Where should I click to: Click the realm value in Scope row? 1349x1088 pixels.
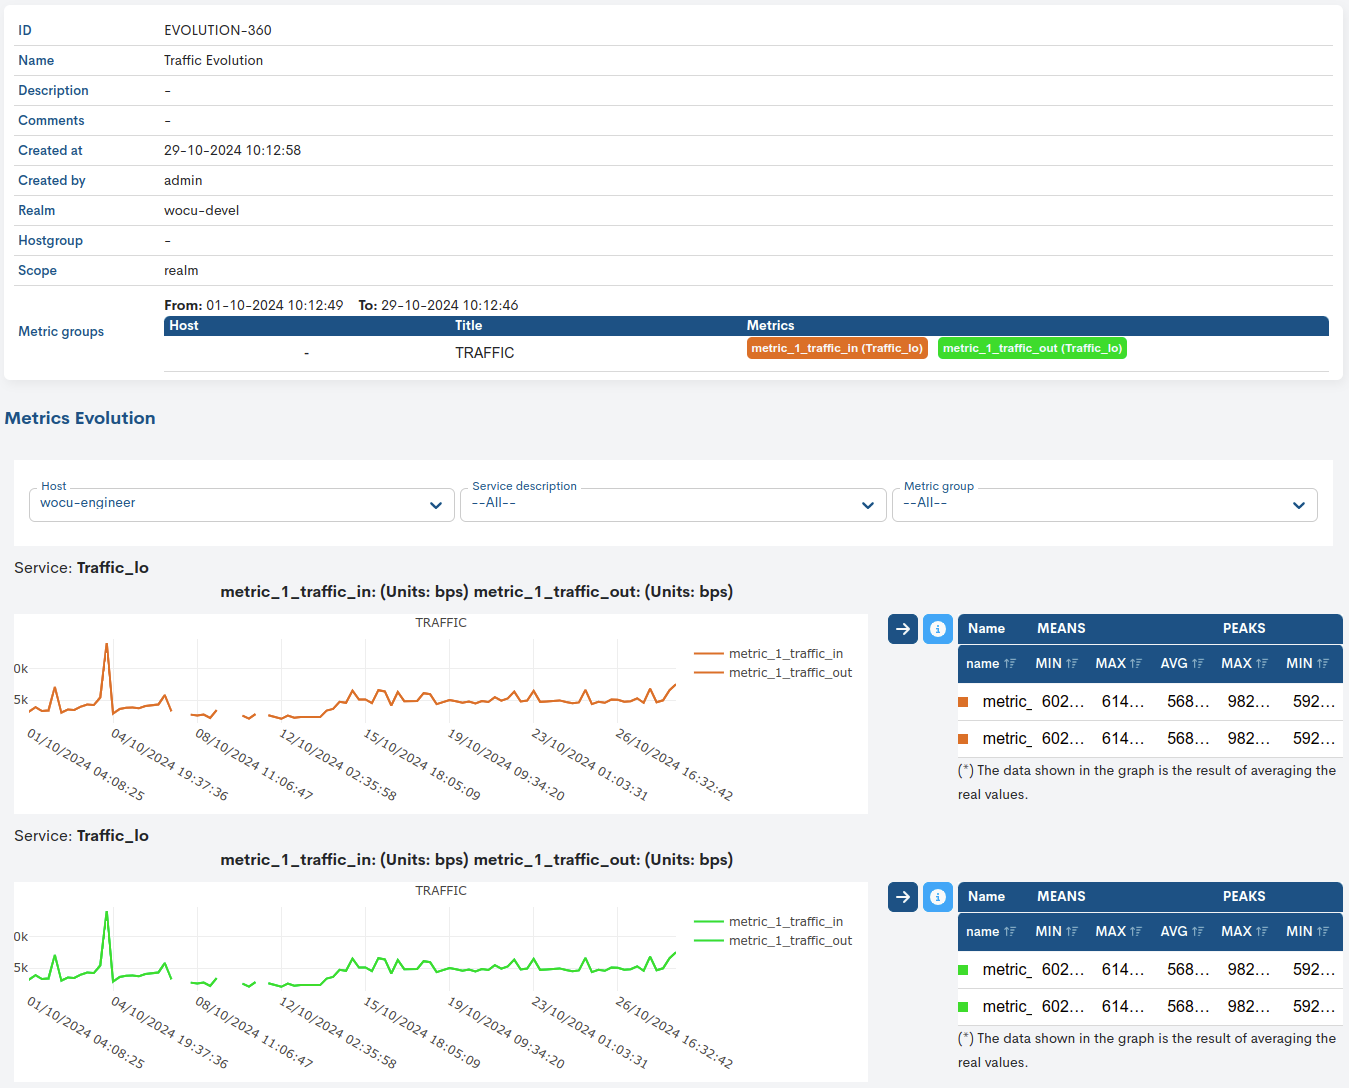point(181,270)
